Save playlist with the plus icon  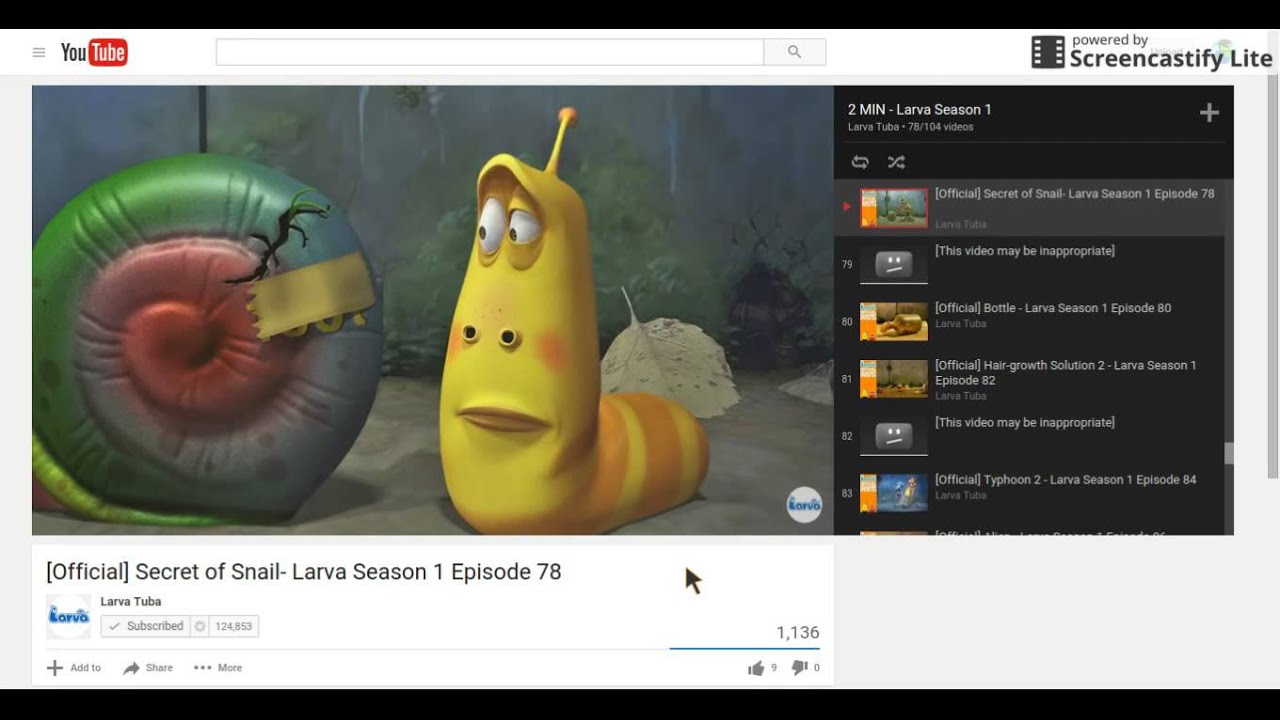tap(1209, 113)
